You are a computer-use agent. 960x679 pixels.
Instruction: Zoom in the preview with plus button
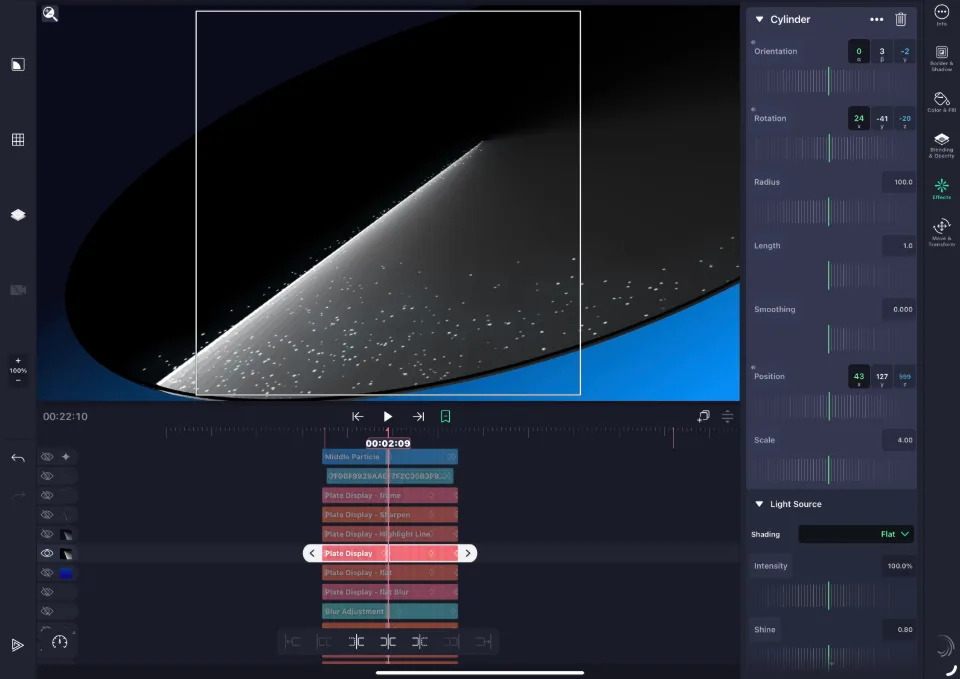point(18,361)
